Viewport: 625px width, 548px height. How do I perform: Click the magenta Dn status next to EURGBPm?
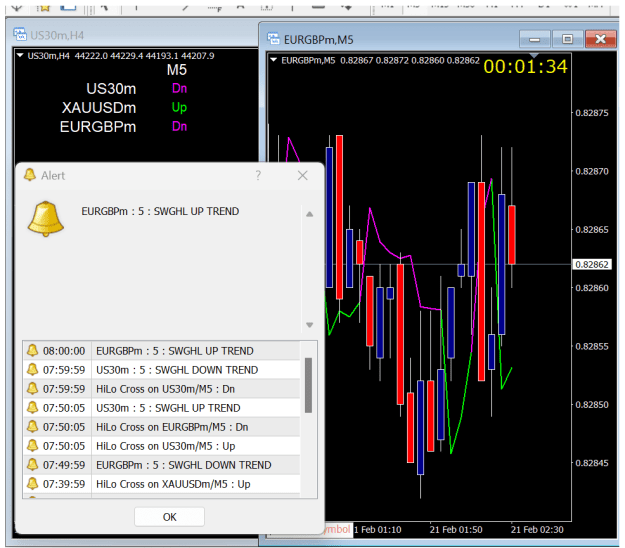(179, 126)
